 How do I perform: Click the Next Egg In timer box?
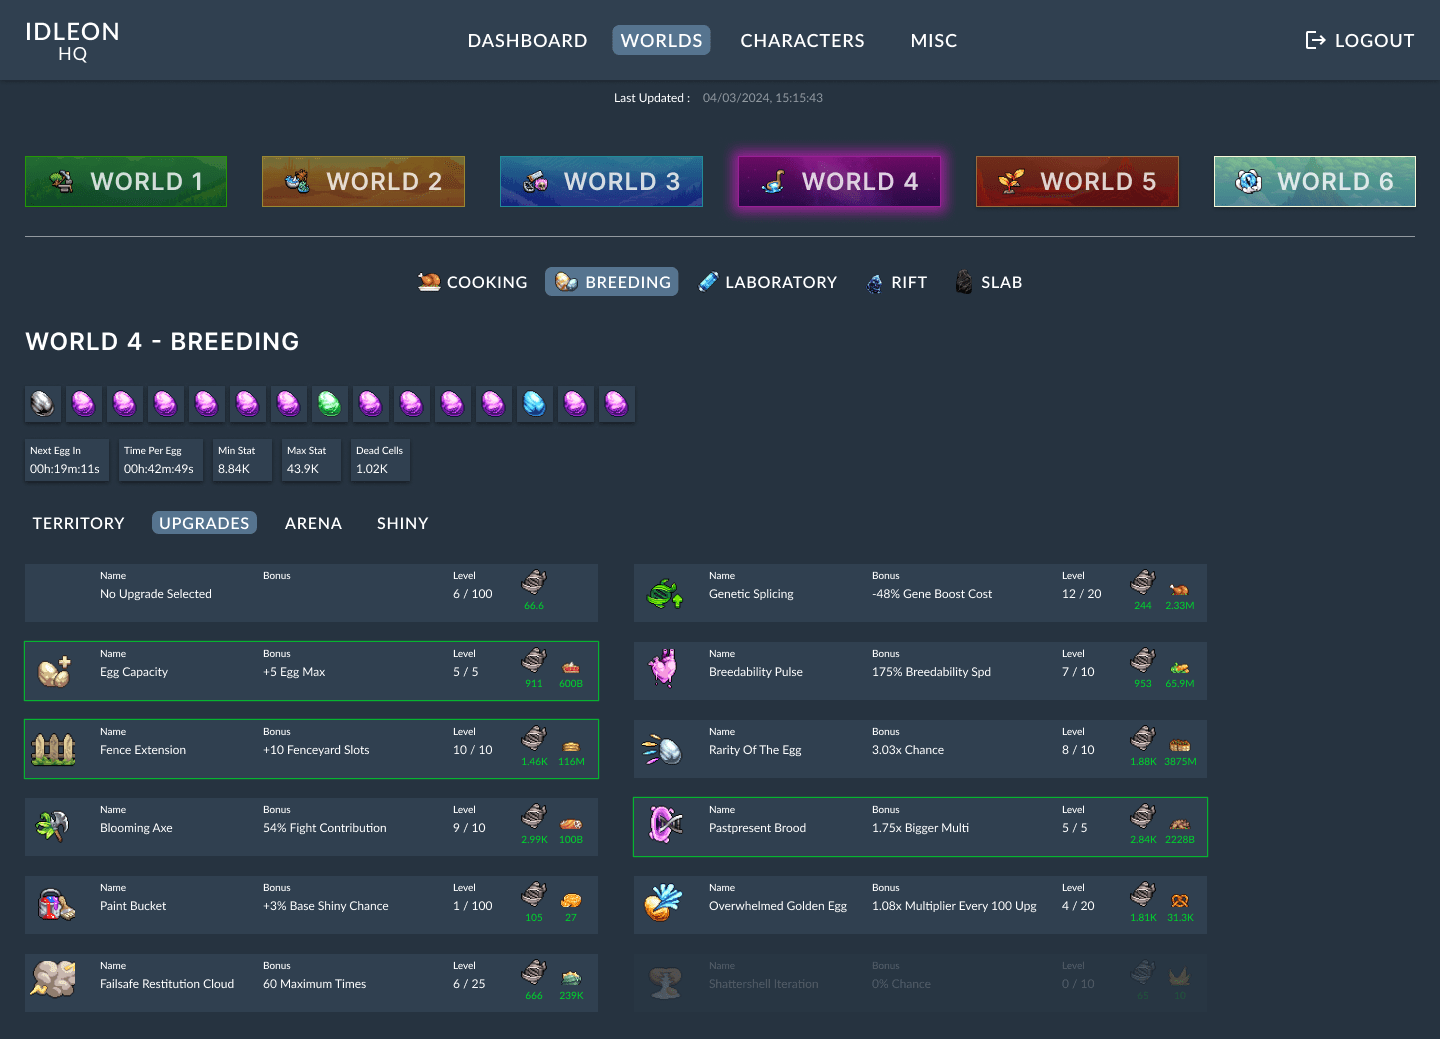pyautogui.click(x=66, y=460)
